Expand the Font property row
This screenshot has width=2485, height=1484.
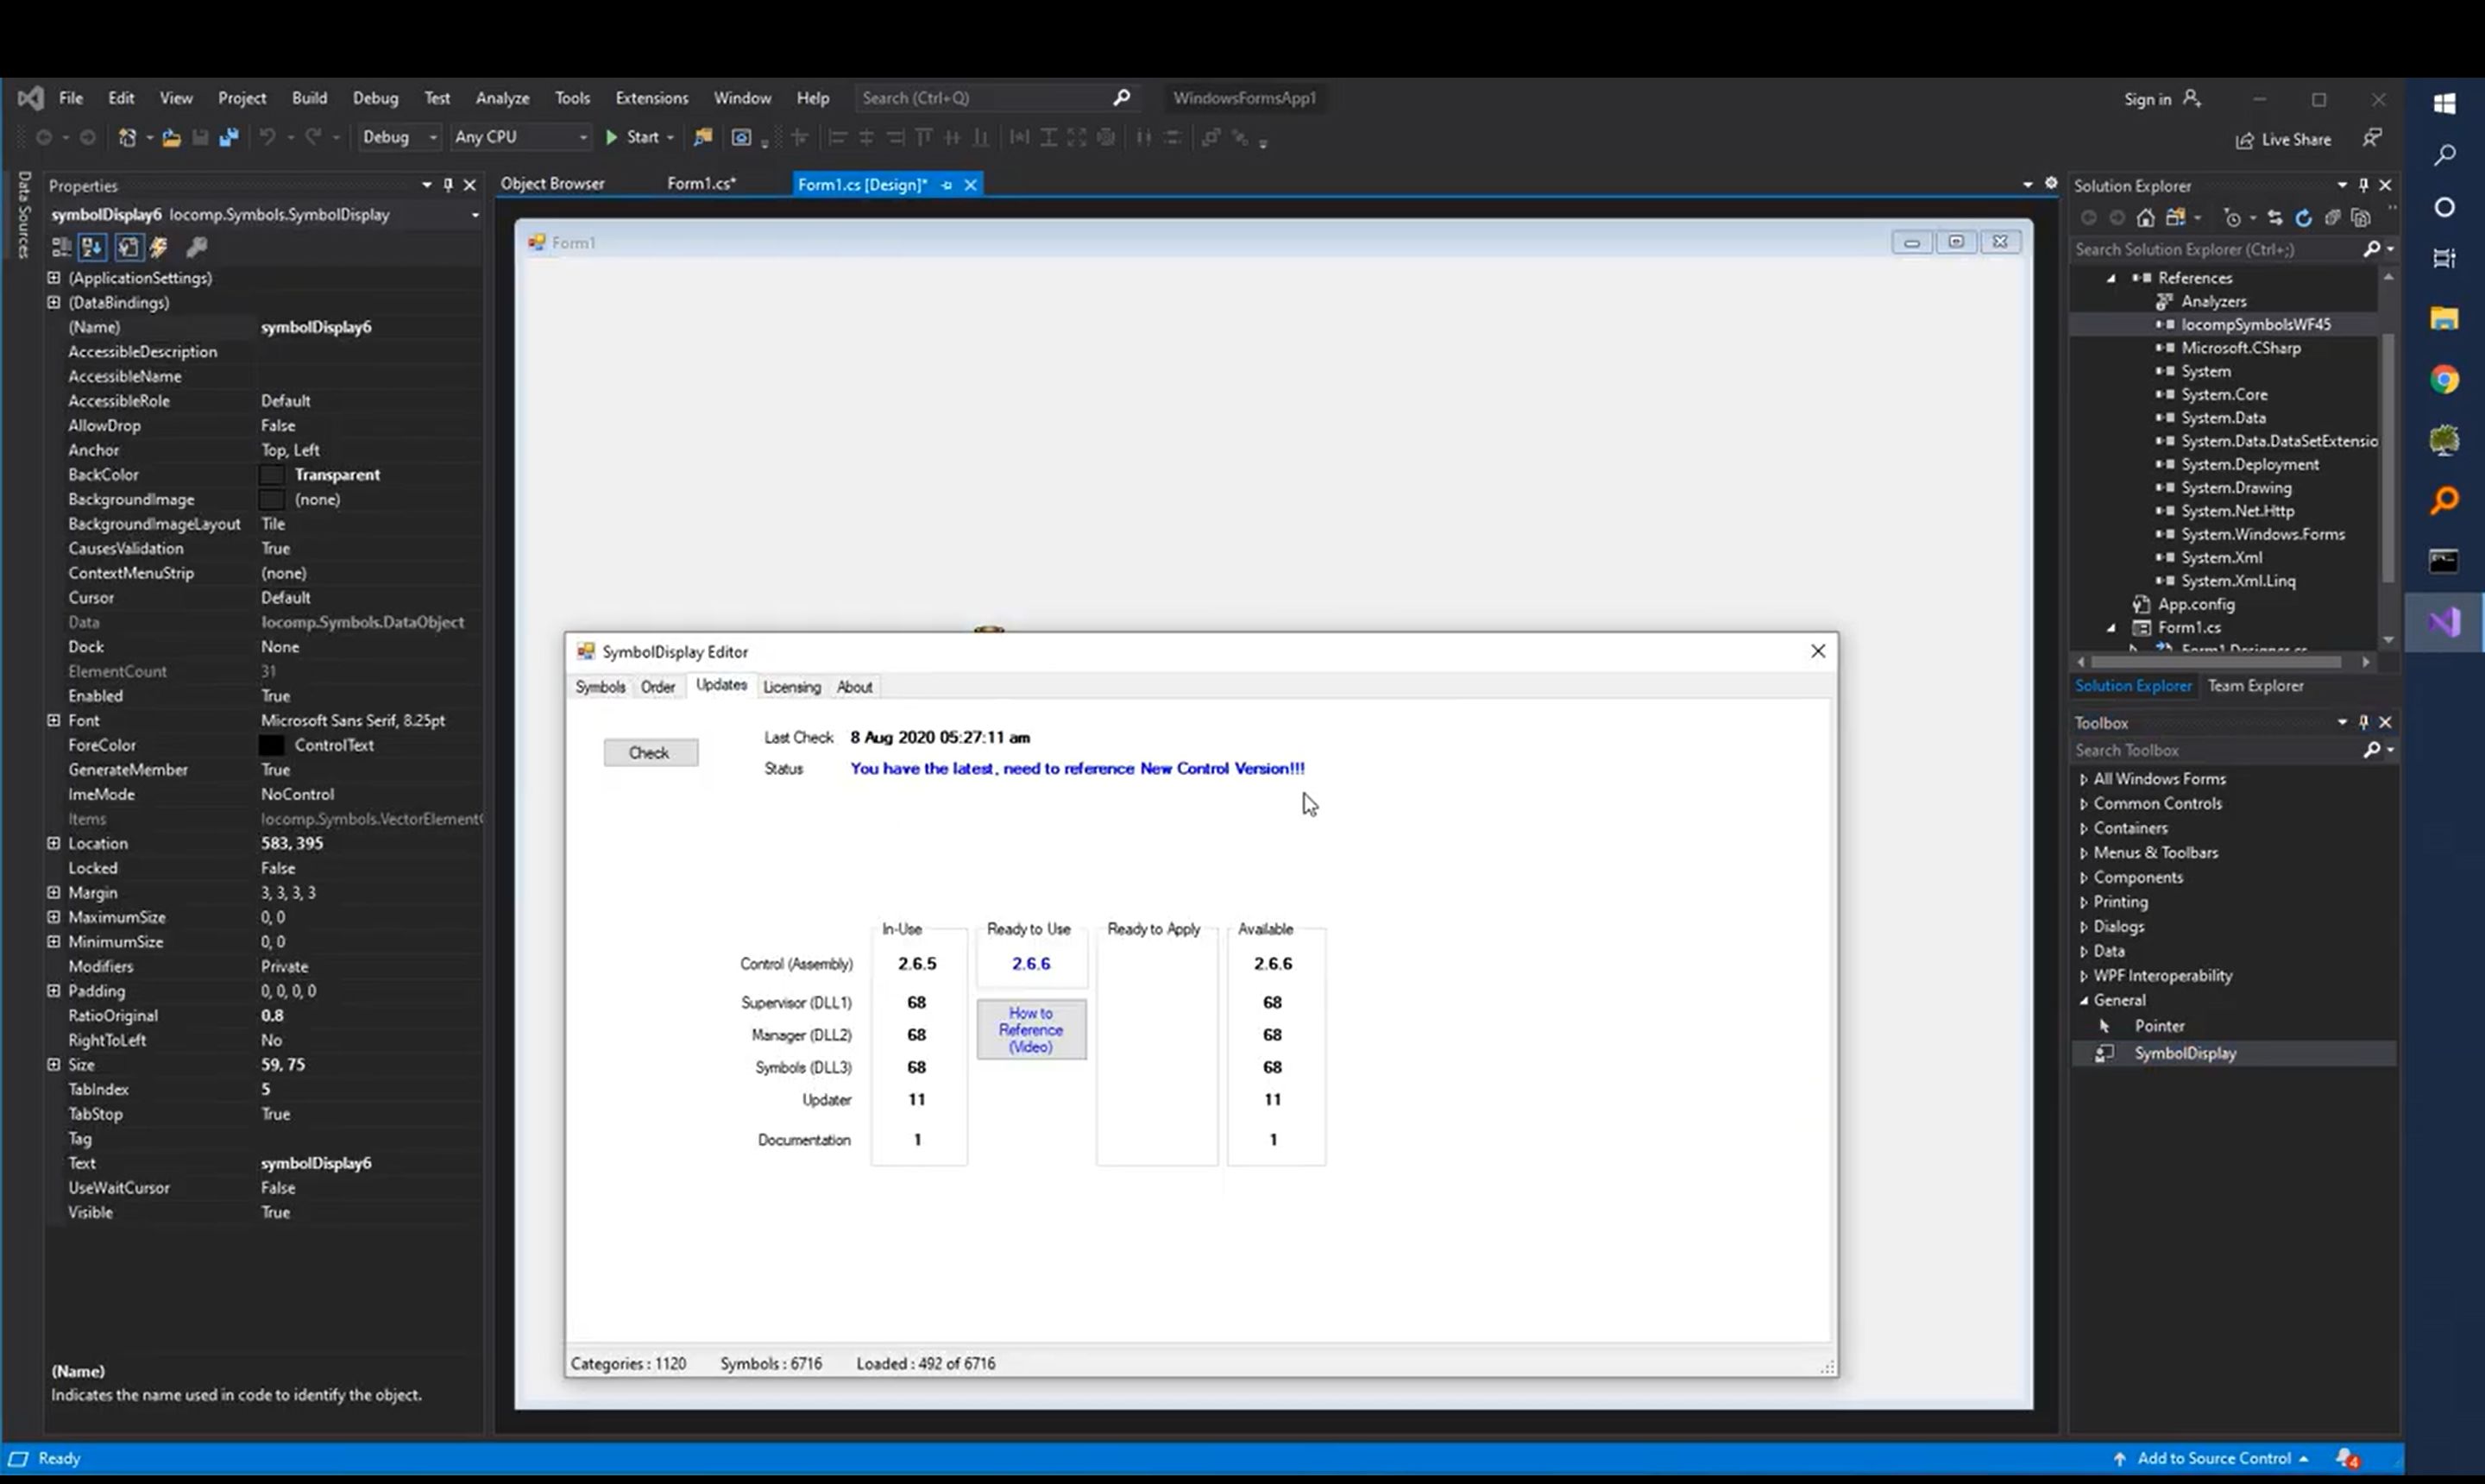[x=54, y=720]
